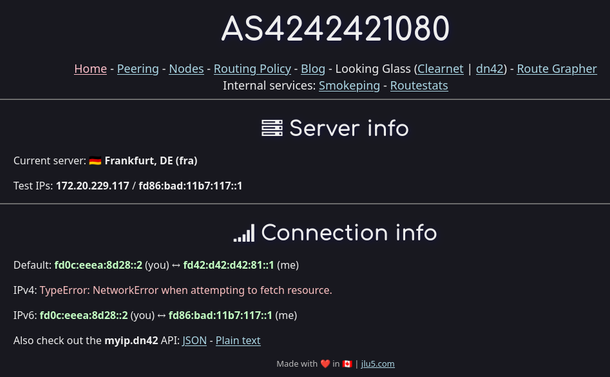The image size is (610, 377).
Task: Open the Nodes page link
Action: point(186,69)
